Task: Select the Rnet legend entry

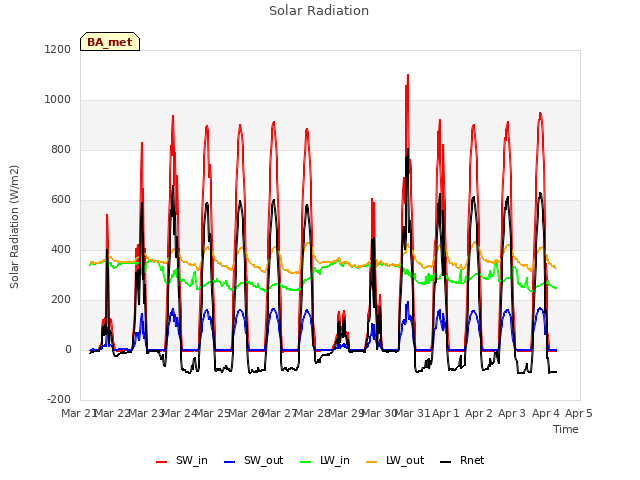Action: 462,460
